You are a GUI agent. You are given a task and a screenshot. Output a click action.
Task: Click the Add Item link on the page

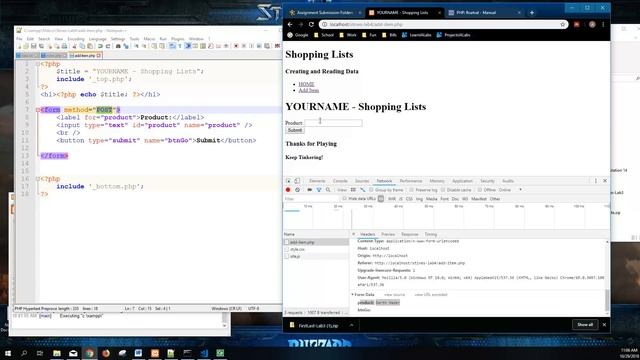309,90
